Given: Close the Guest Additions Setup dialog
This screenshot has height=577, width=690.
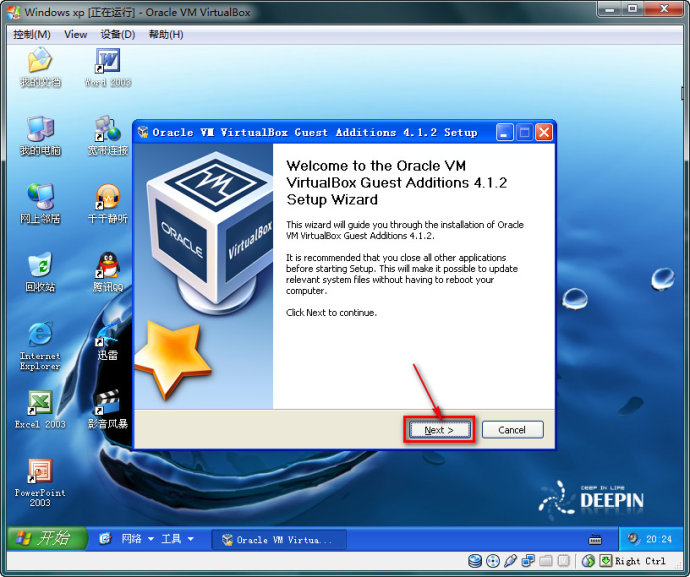Looking at the screenshot, I should click(x=544, y=132).
